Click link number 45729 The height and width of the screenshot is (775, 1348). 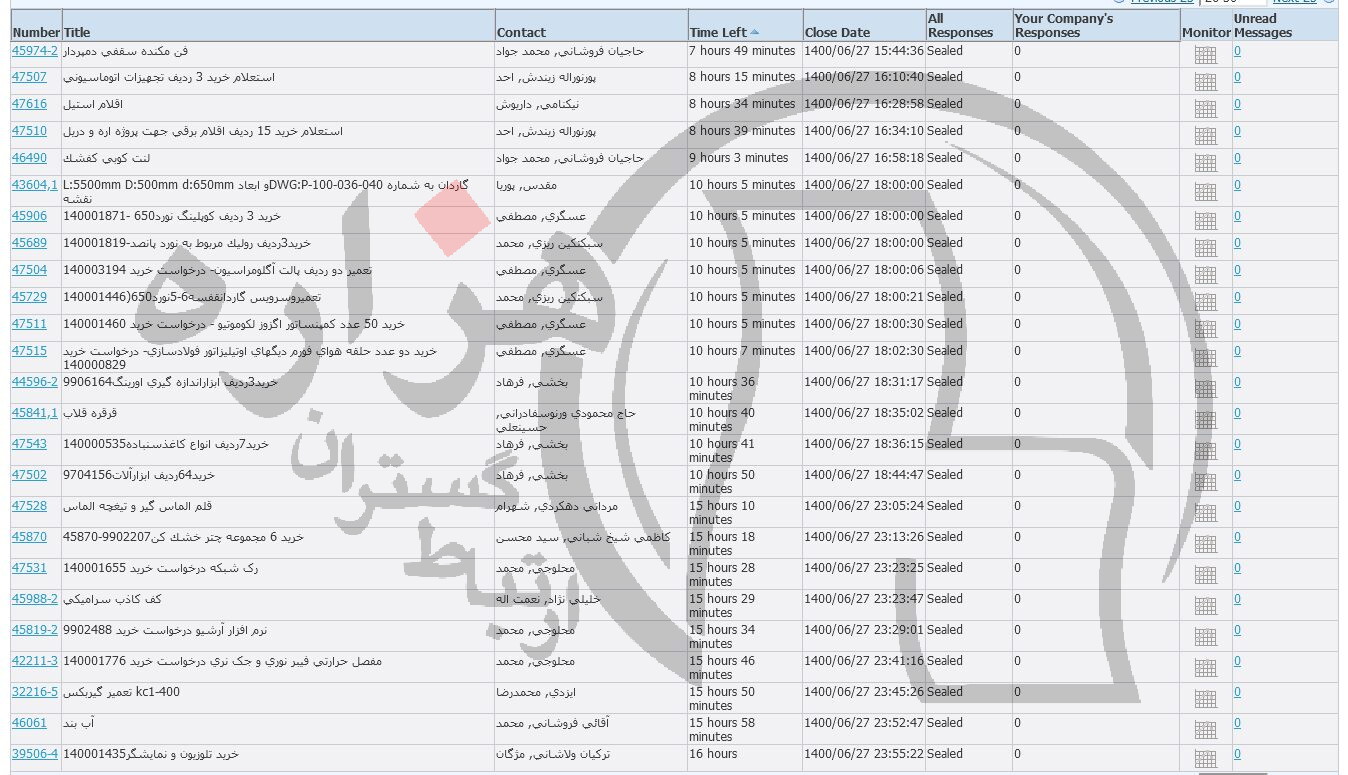click(29, 297)
